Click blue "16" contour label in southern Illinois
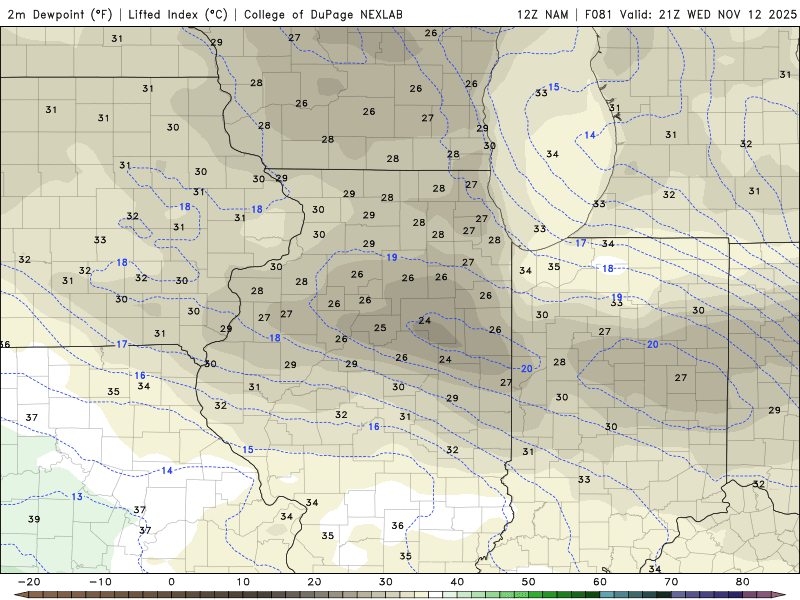Image resolution: width=800 pixels, height=600 pixels. (x=374, y=427)
